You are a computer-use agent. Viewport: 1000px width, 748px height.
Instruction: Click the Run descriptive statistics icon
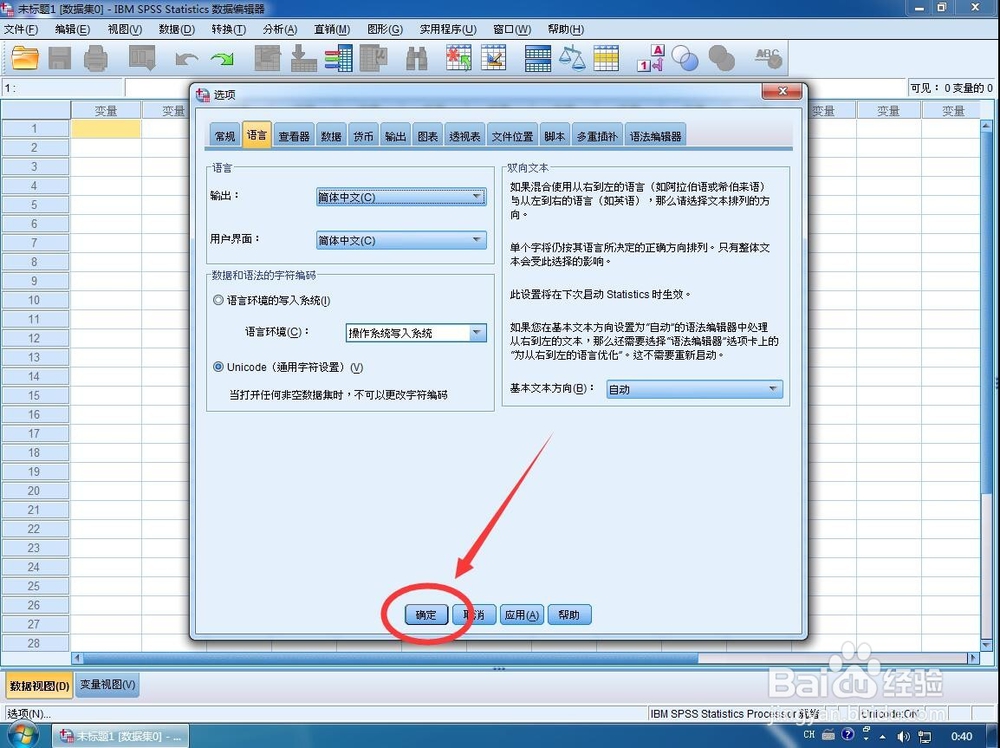[373, 58]
